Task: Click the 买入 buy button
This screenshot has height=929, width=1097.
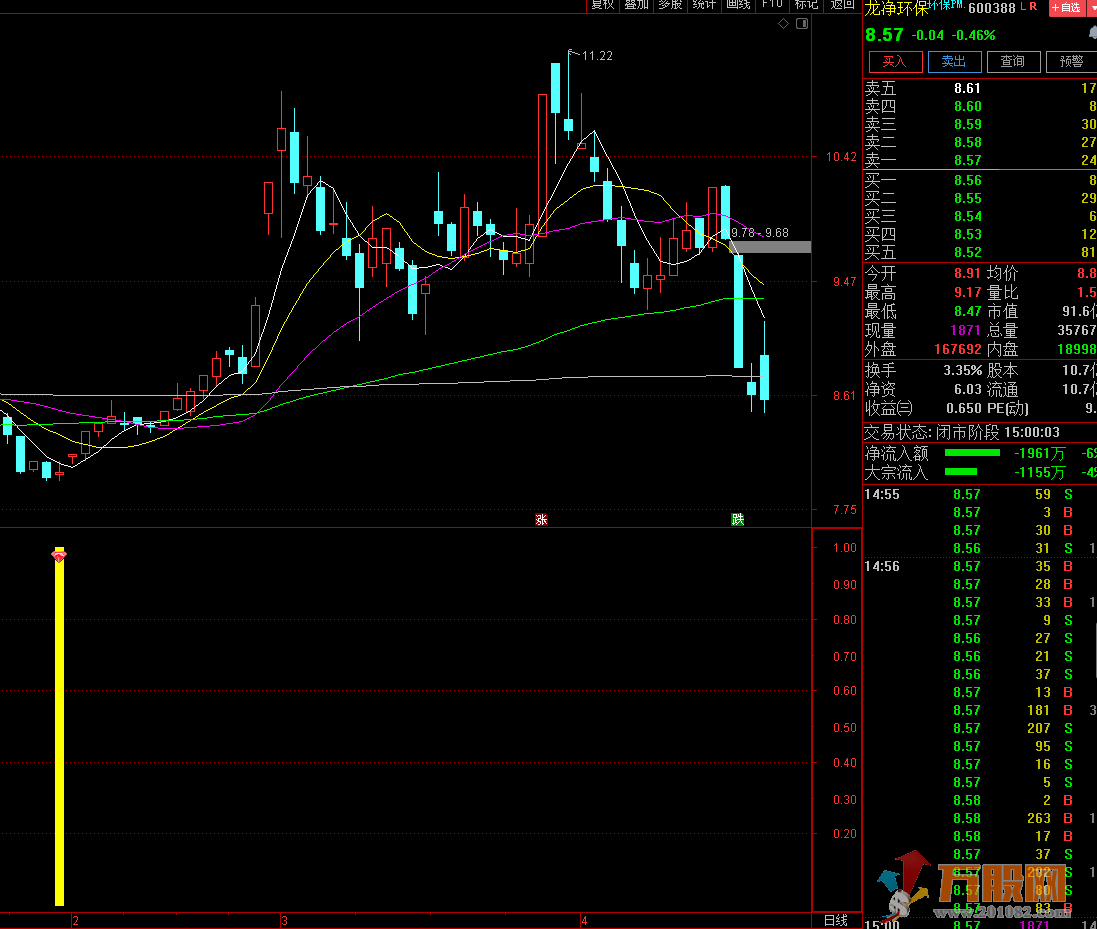Action: (x=896, y=62)
